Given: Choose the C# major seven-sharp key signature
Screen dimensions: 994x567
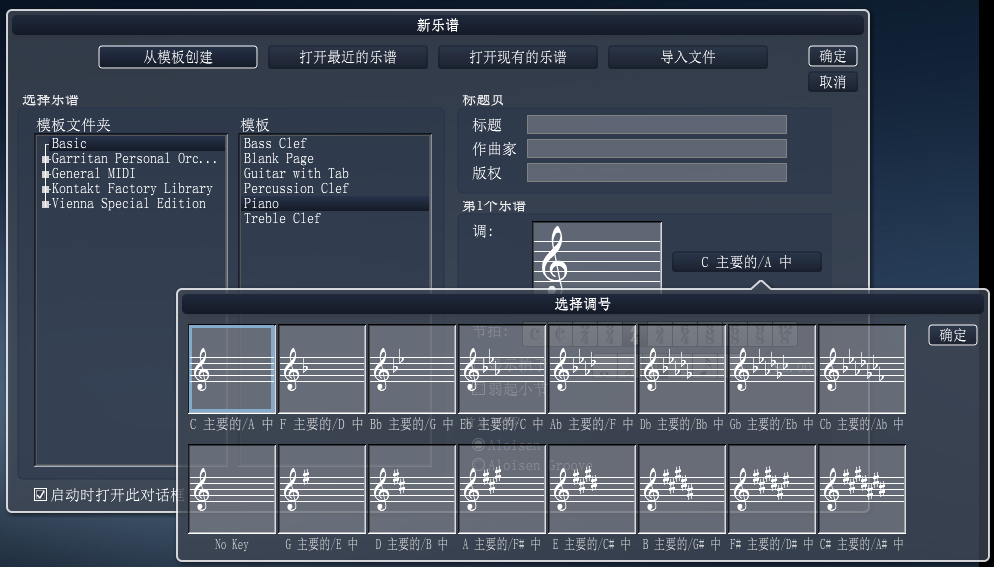Looking at the screenshot, I should click(862, 489).
